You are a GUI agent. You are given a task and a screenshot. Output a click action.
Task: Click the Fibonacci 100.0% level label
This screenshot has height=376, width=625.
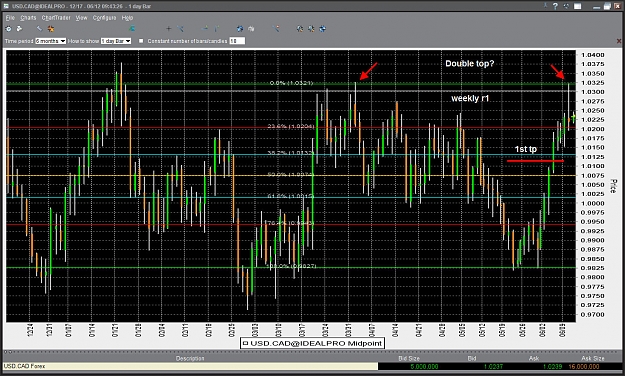point(291,266)
